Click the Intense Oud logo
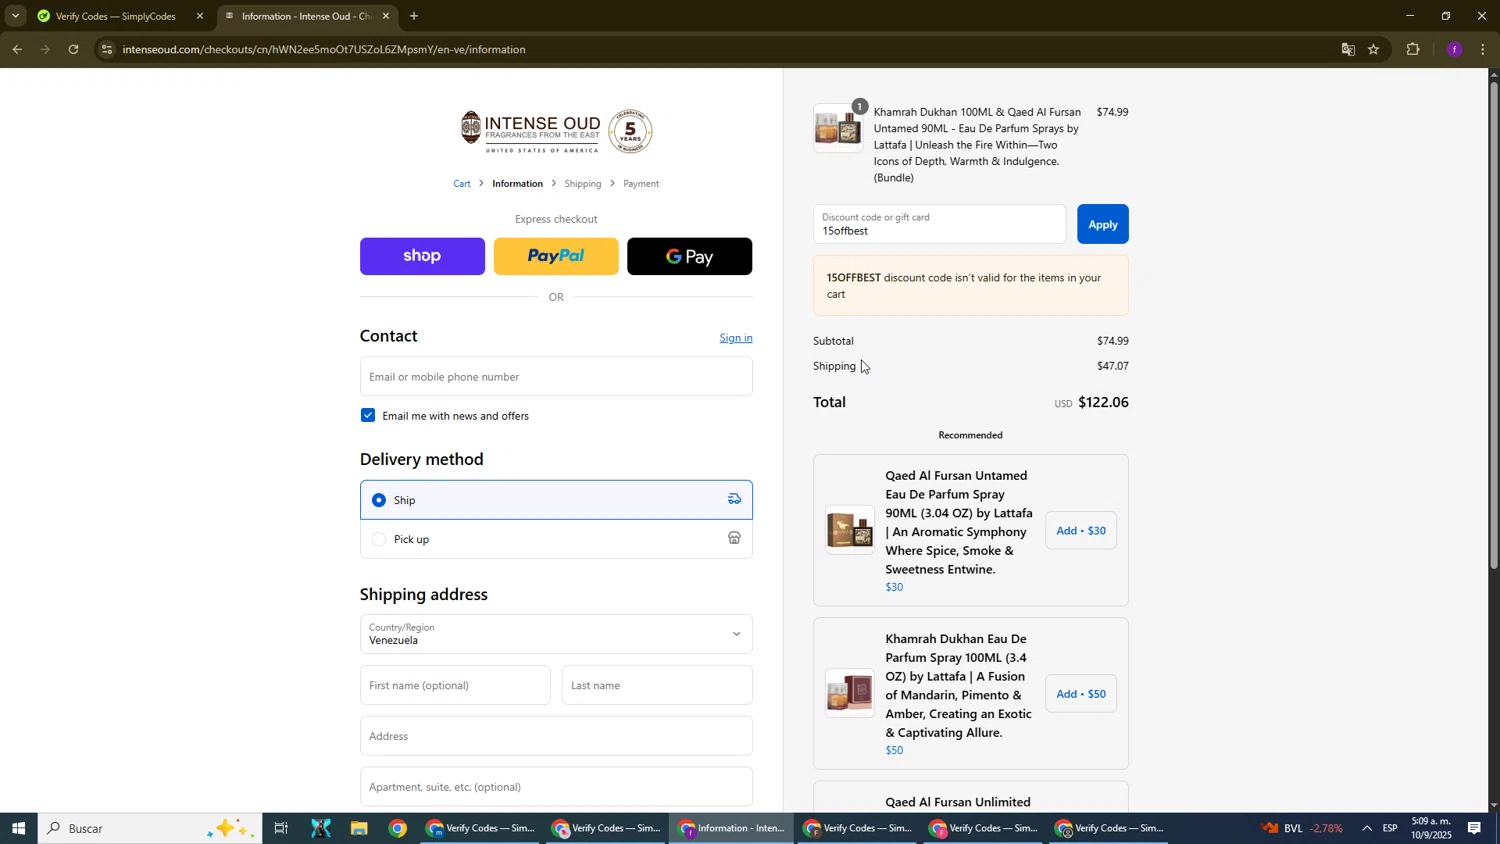Screen dimensions: 1500x844 [x=530, y=131]
